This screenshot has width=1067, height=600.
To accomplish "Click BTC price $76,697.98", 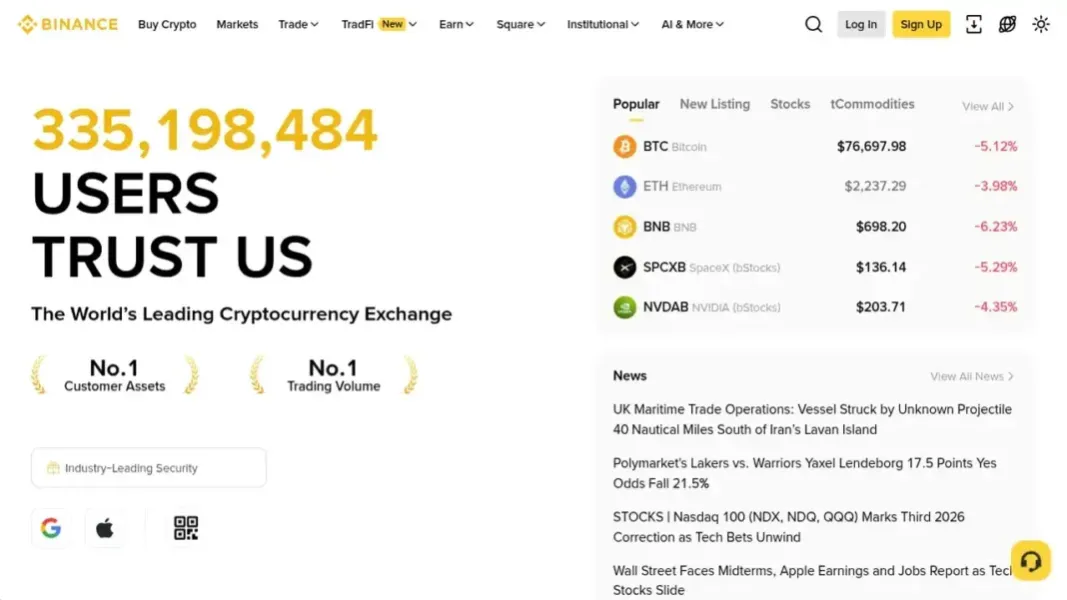I will pos(871,146).
